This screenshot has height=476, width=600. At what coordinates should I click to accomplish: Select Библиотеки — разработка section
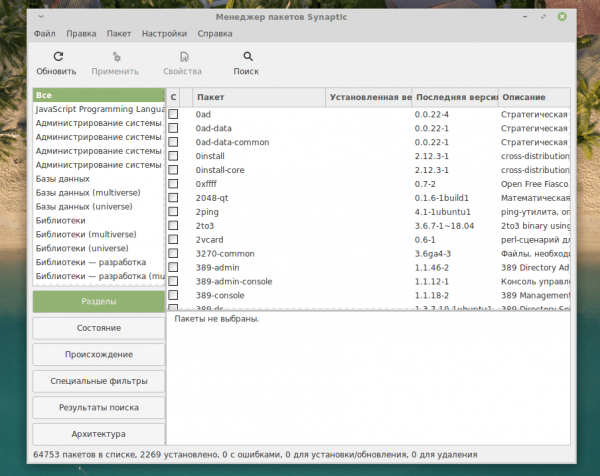pyautogui.click(x=99, y=262)
